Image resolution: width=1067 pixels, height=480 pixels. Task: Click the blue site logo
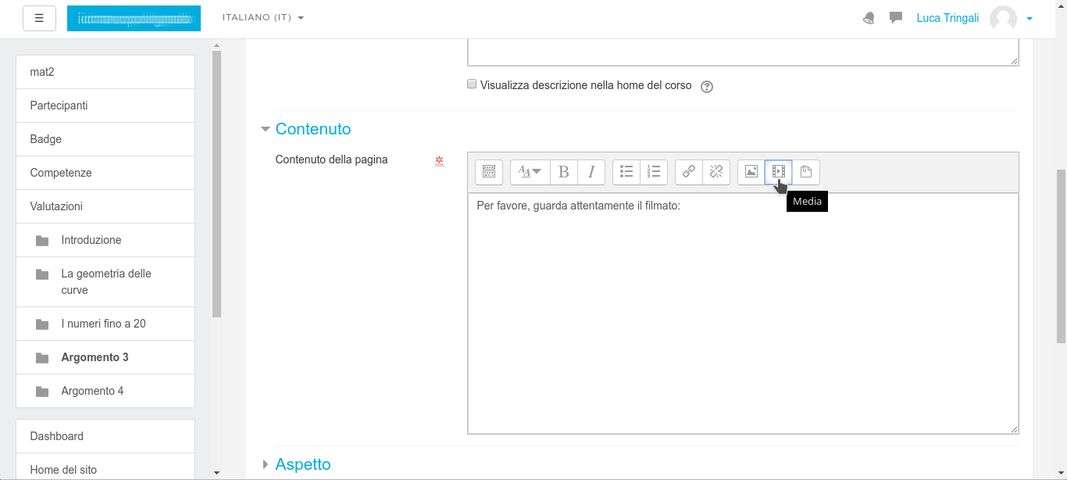[134, 18]
